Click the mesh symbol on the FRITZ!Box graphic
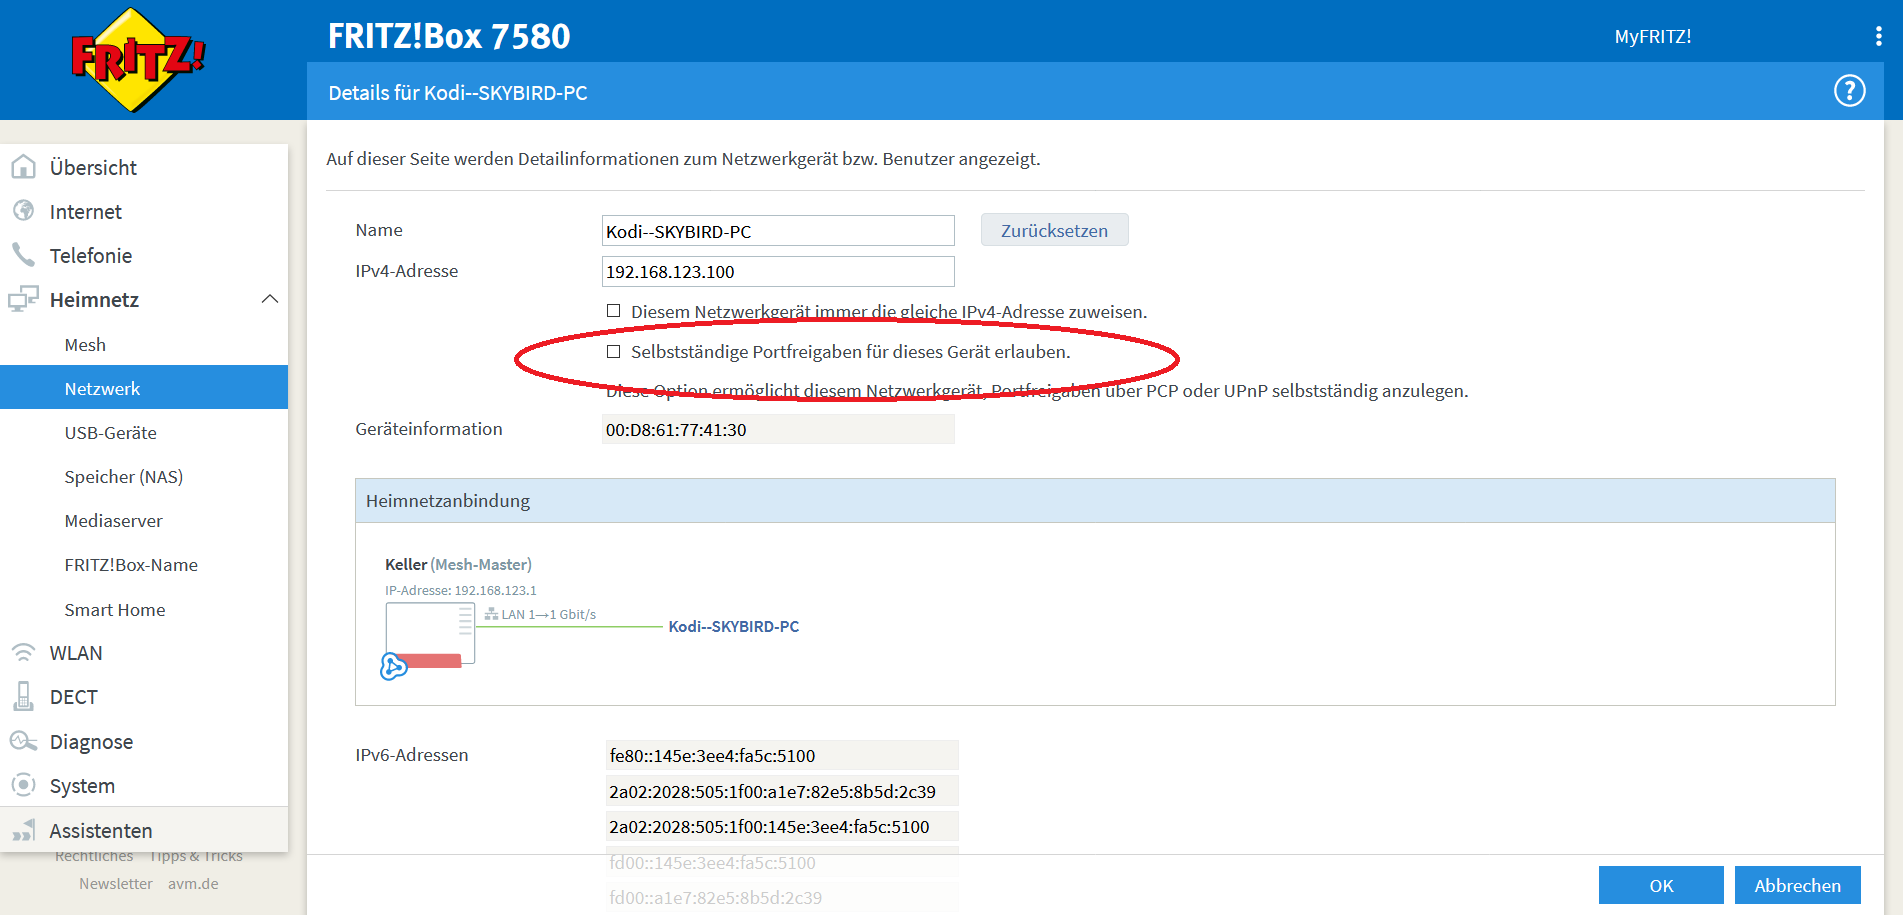The width and height of the screenshot is (1903, 915). pyautogui.click(x=393, y=666)
